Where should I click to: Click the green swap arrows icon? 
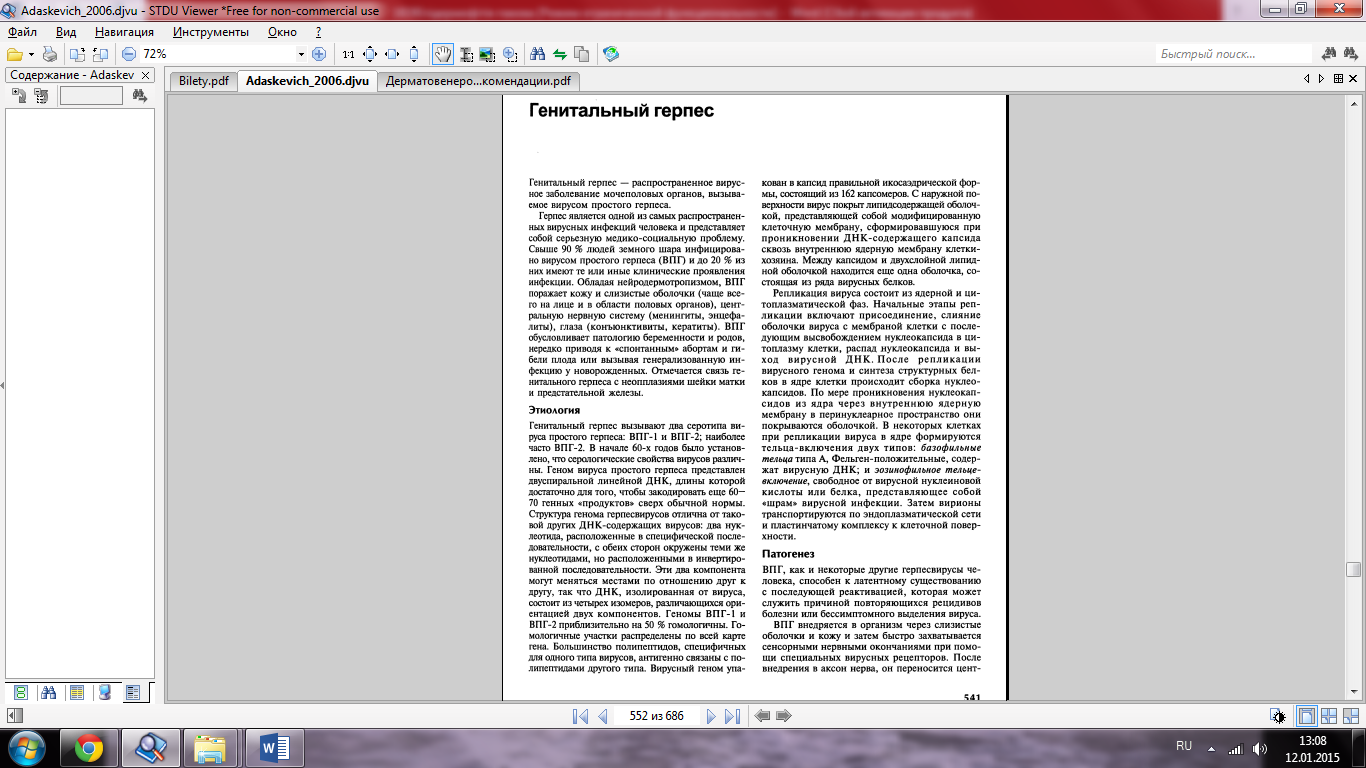[560, 54]
